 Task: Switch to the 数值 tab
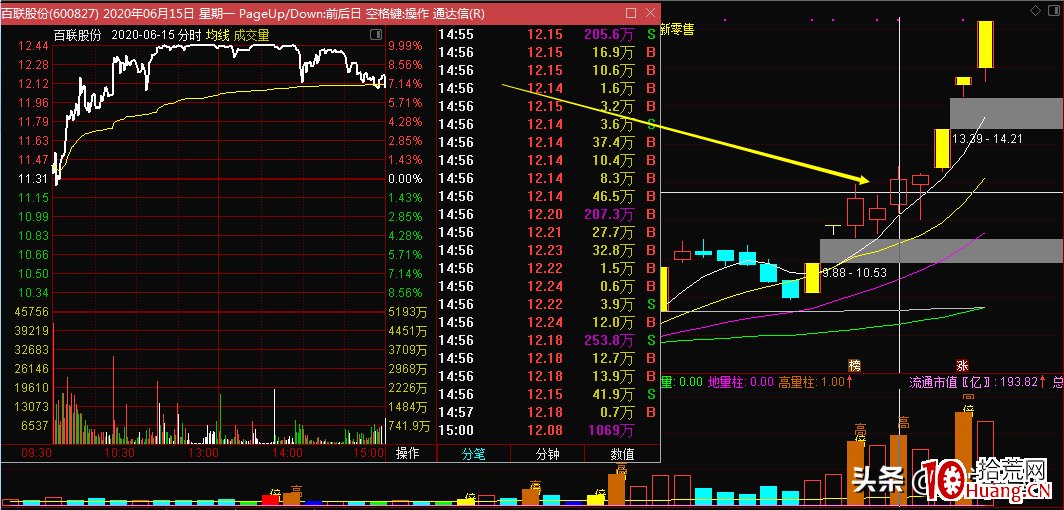(x=622, y=454)
